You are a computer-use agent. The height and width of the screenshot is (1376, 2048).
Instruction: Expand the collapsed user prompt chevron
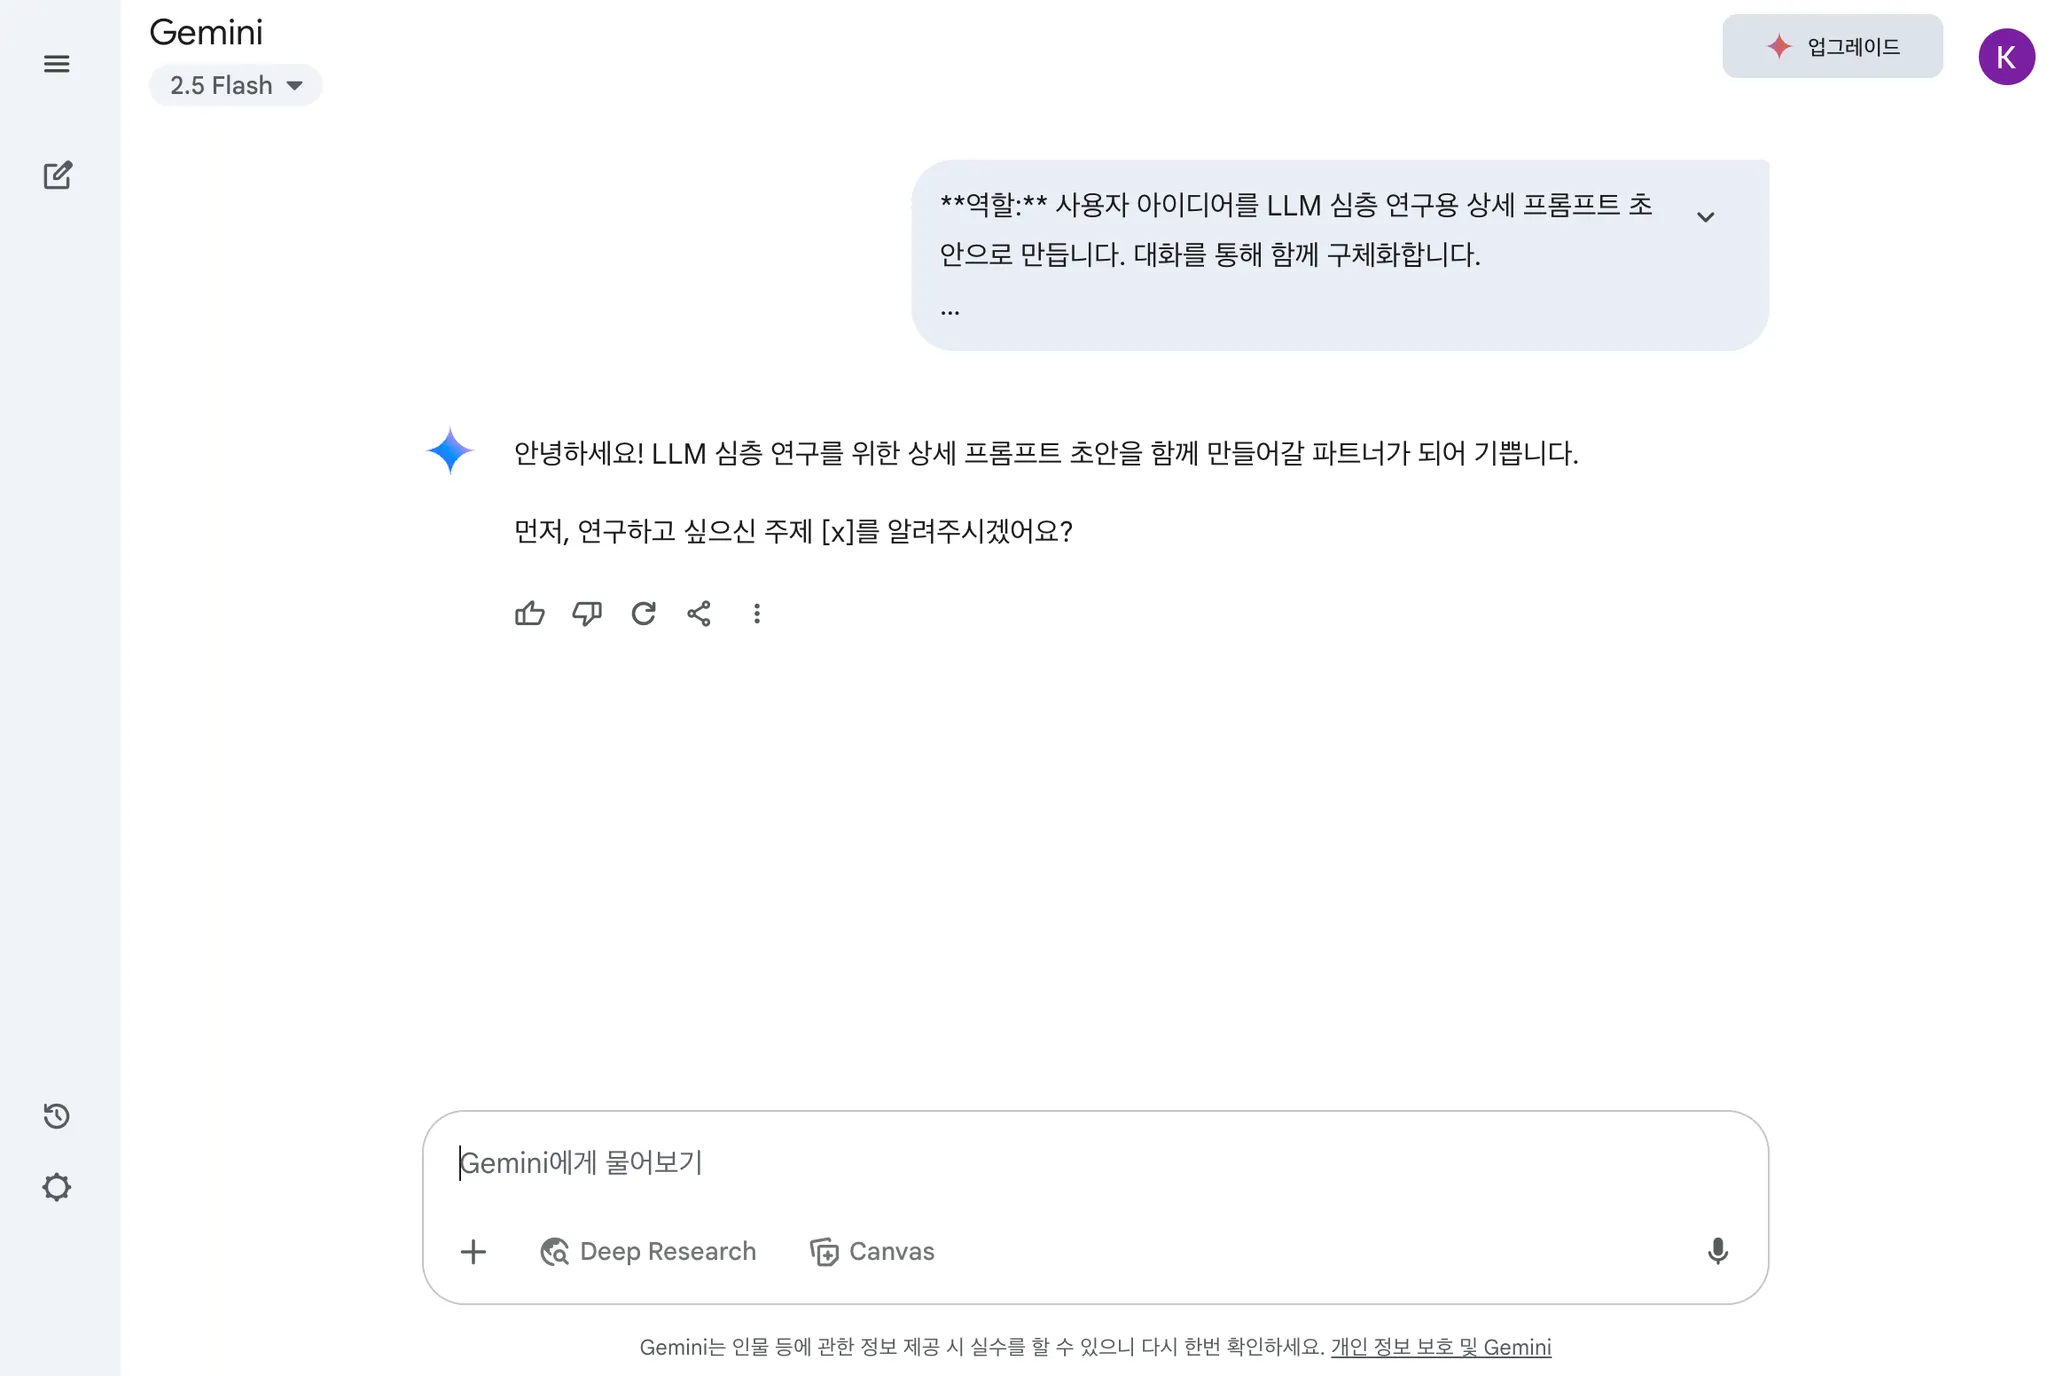[1706, 217]
